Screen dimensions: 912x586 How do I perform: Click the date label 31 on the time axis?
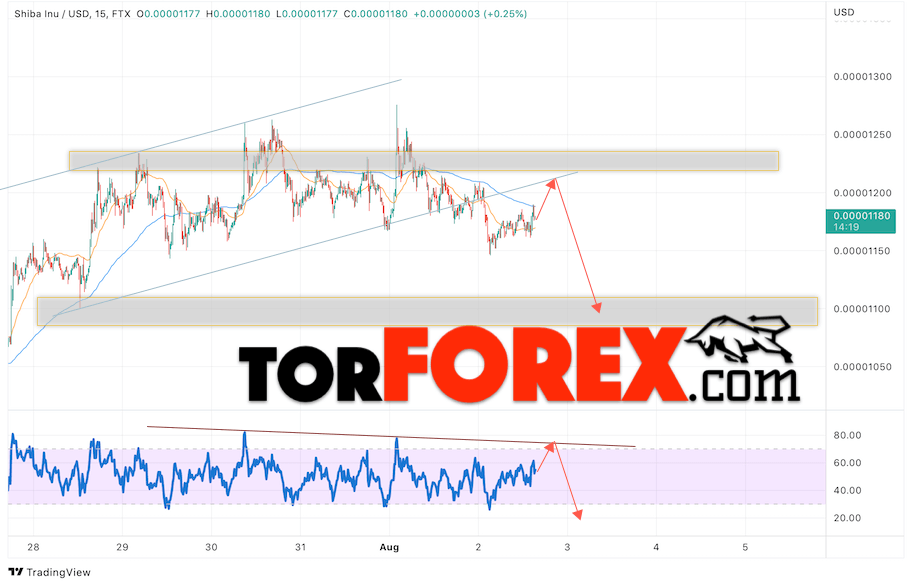[300, 547]
